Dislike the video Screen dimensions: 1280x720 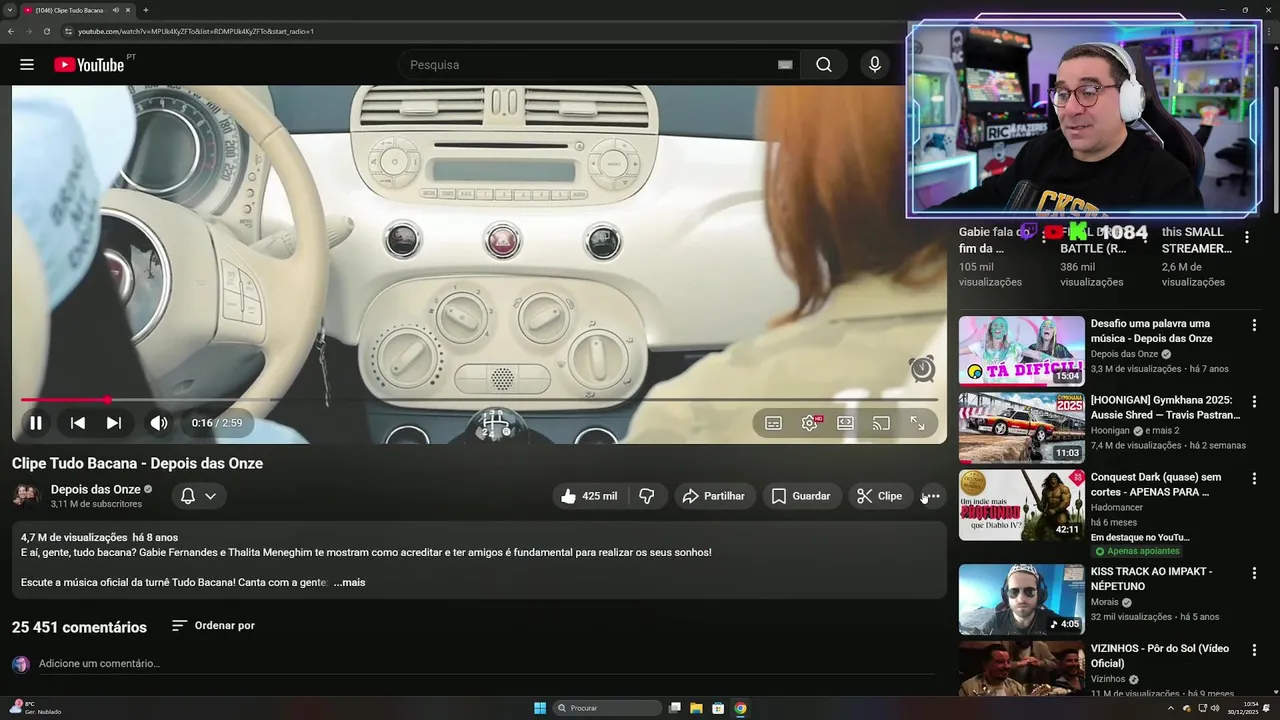(647, 496)
